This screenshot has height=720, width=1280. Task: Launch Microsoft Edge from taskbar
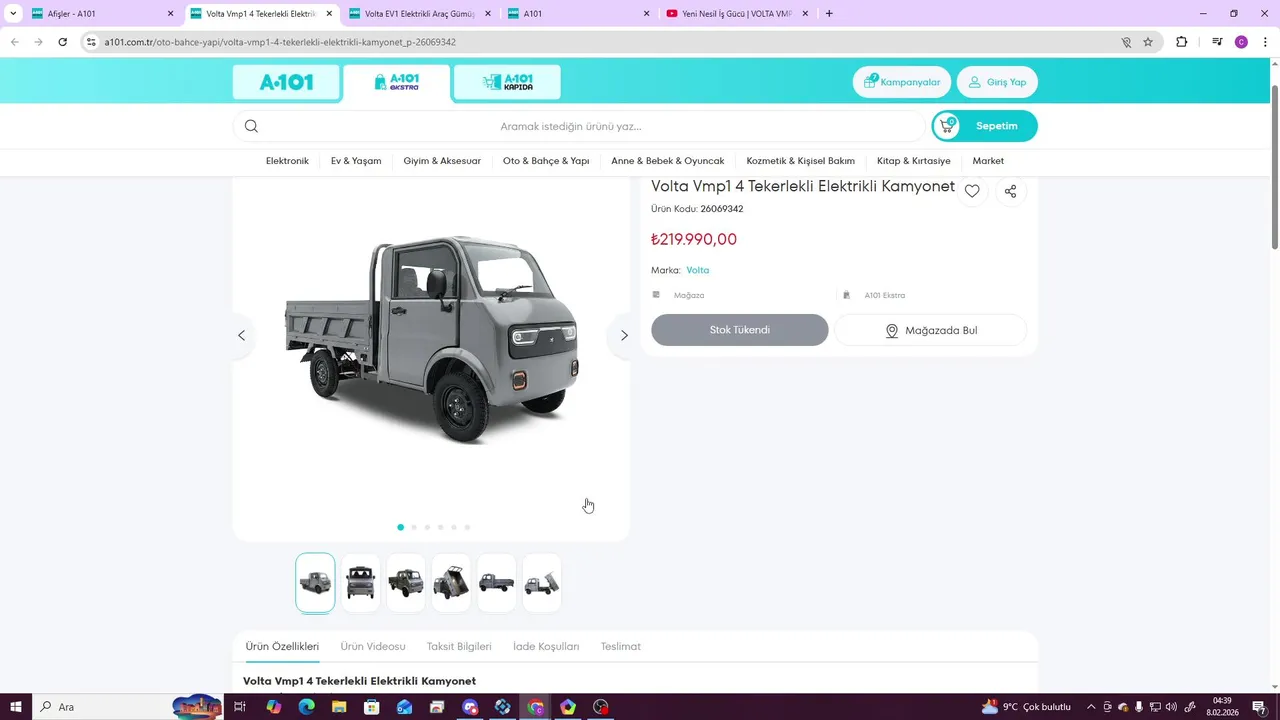click(x=306, y=707)
